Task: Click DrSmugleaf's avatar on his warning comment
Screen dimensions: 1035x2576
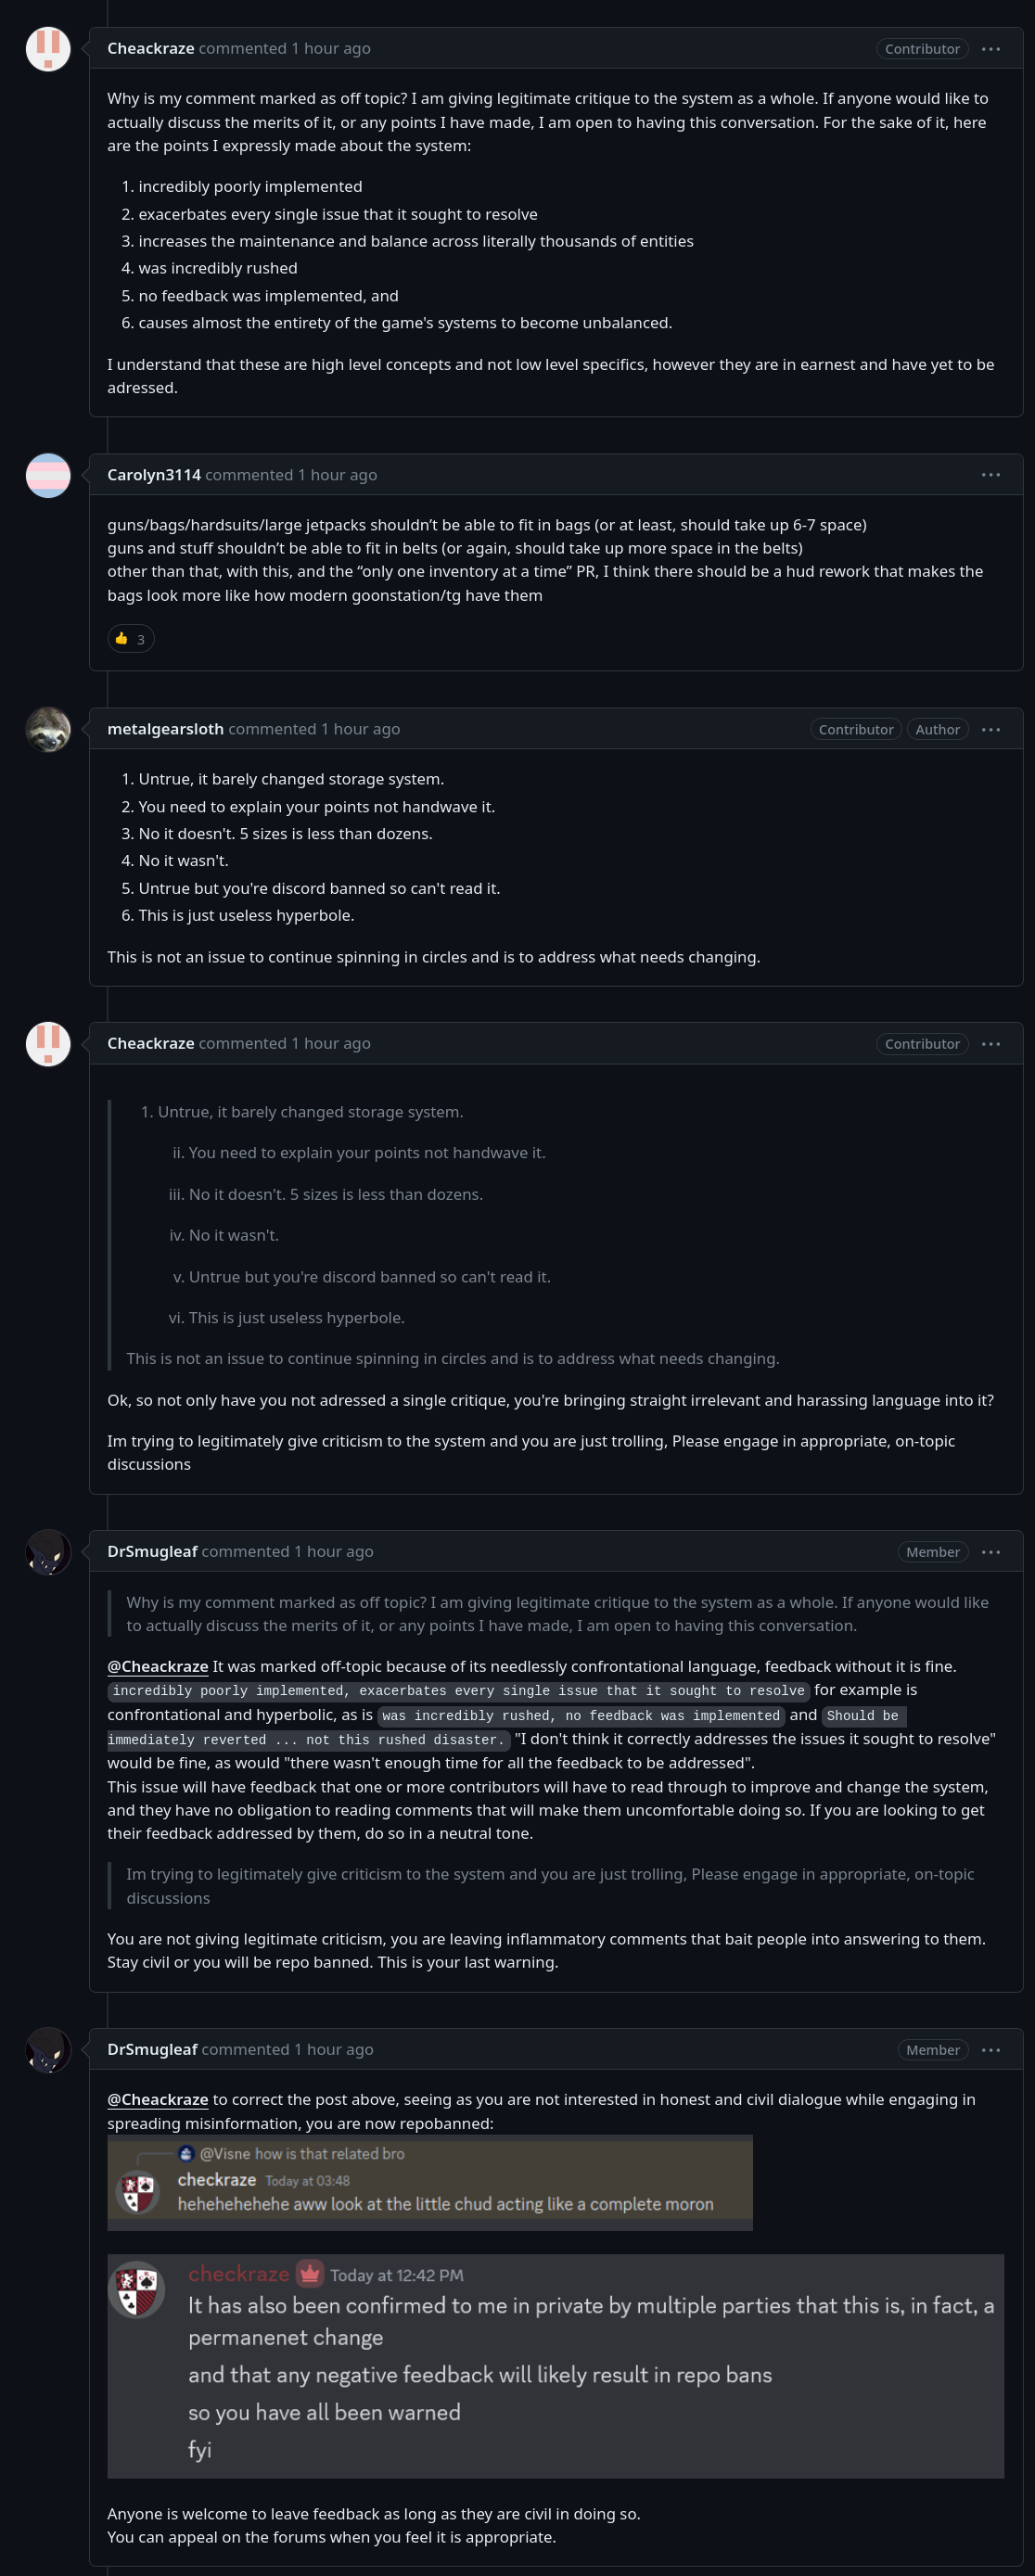Action: click(x=47, y=1552)
